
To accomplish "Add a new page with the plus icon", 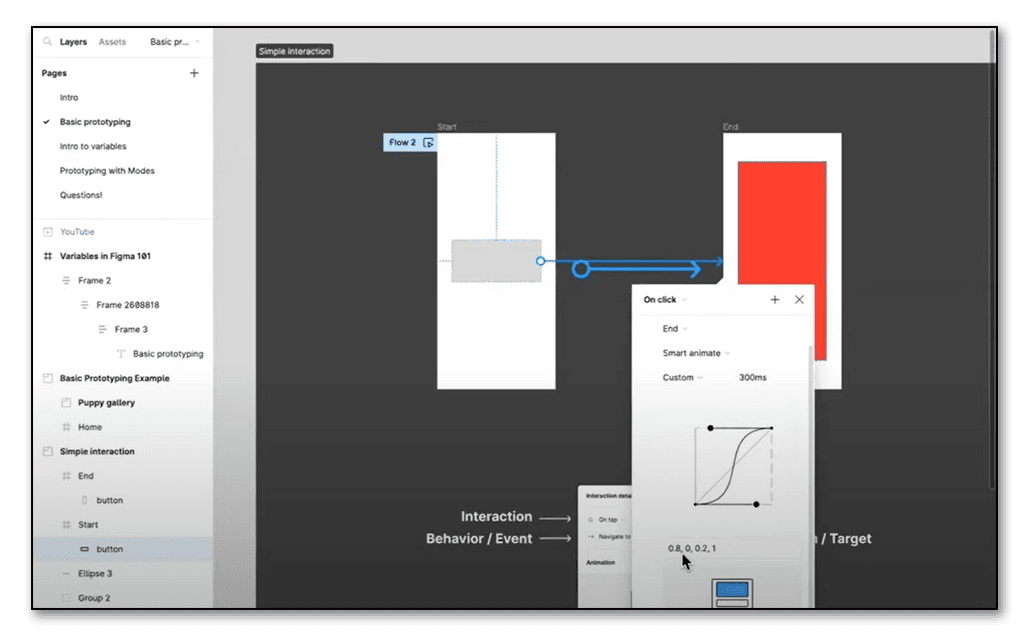I will 194,73.
